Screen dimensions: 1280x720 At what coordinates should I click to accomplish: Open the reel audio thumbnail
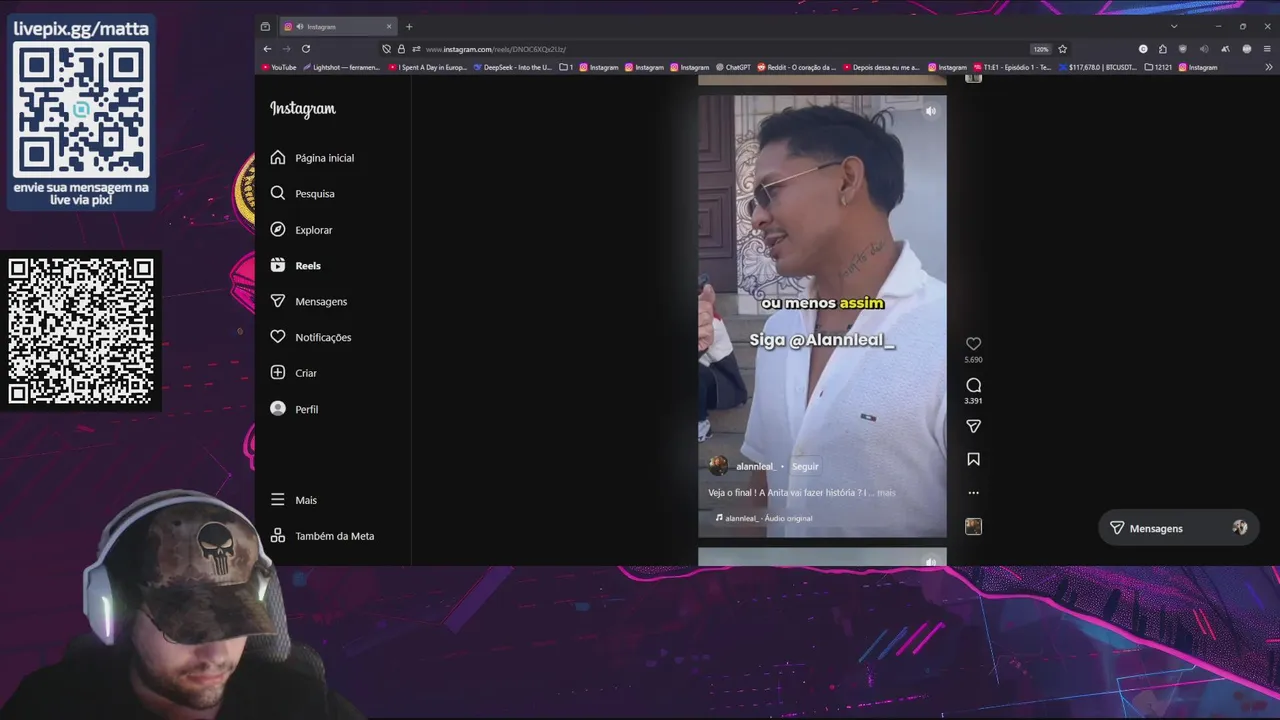point(973,526)
